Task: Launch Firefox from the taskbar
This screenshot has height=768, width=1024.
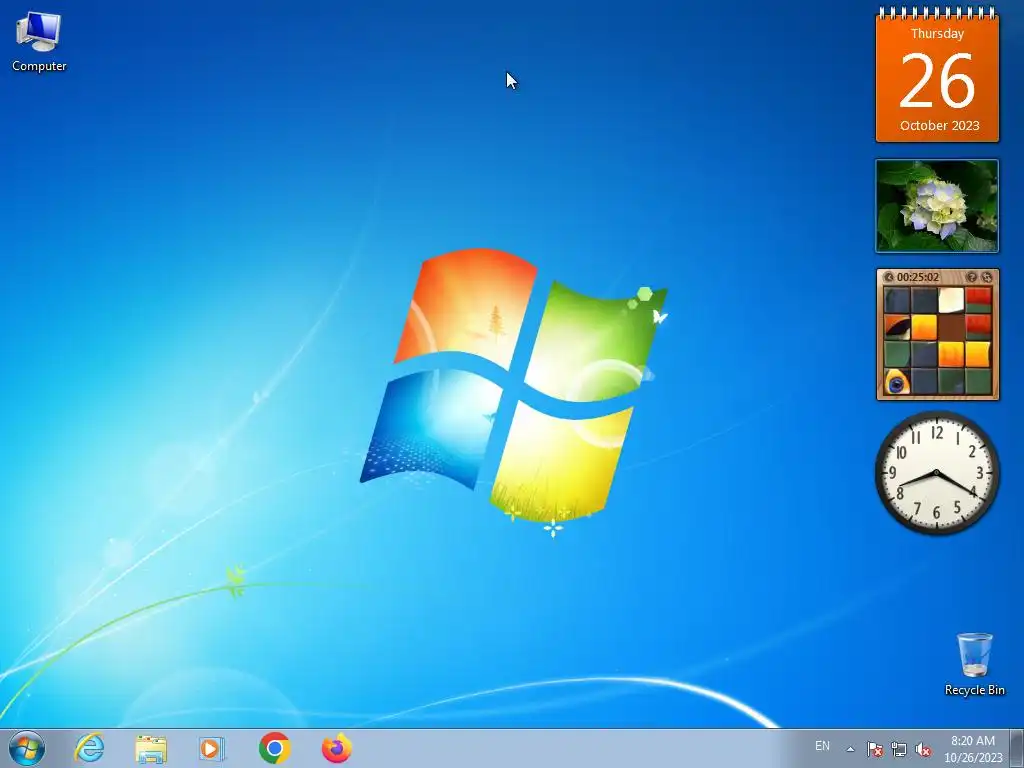Action: coord(337,748)
